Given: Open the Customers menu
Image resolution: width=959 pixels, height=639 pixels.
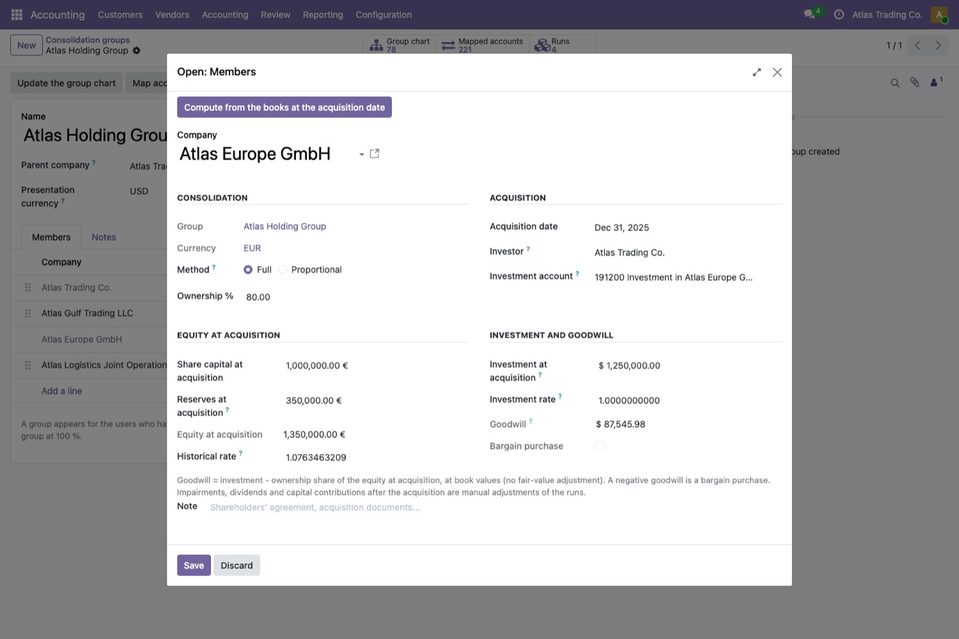Looking at the screenshot, I should tap(120, 15).
